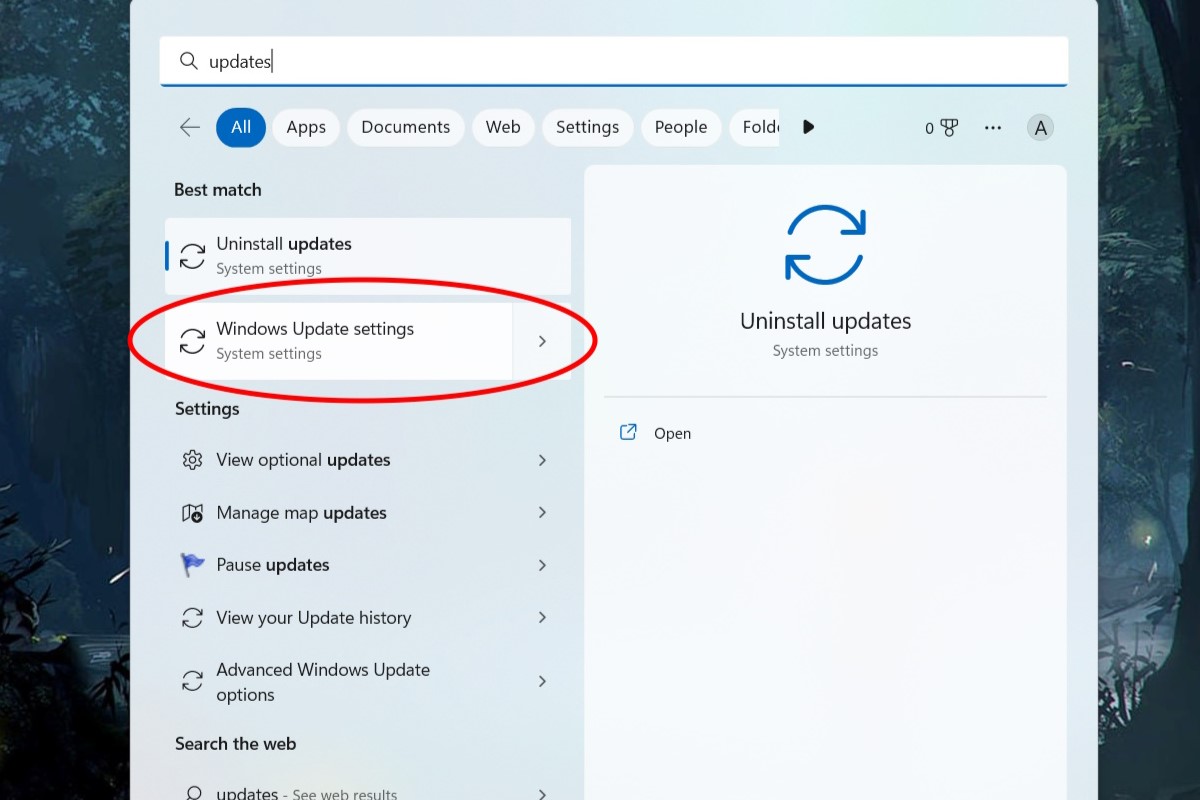The width and height of the screenshot is (1200, 800).
Task: Expand chevron for the updates web result
Action: [542, 794]
